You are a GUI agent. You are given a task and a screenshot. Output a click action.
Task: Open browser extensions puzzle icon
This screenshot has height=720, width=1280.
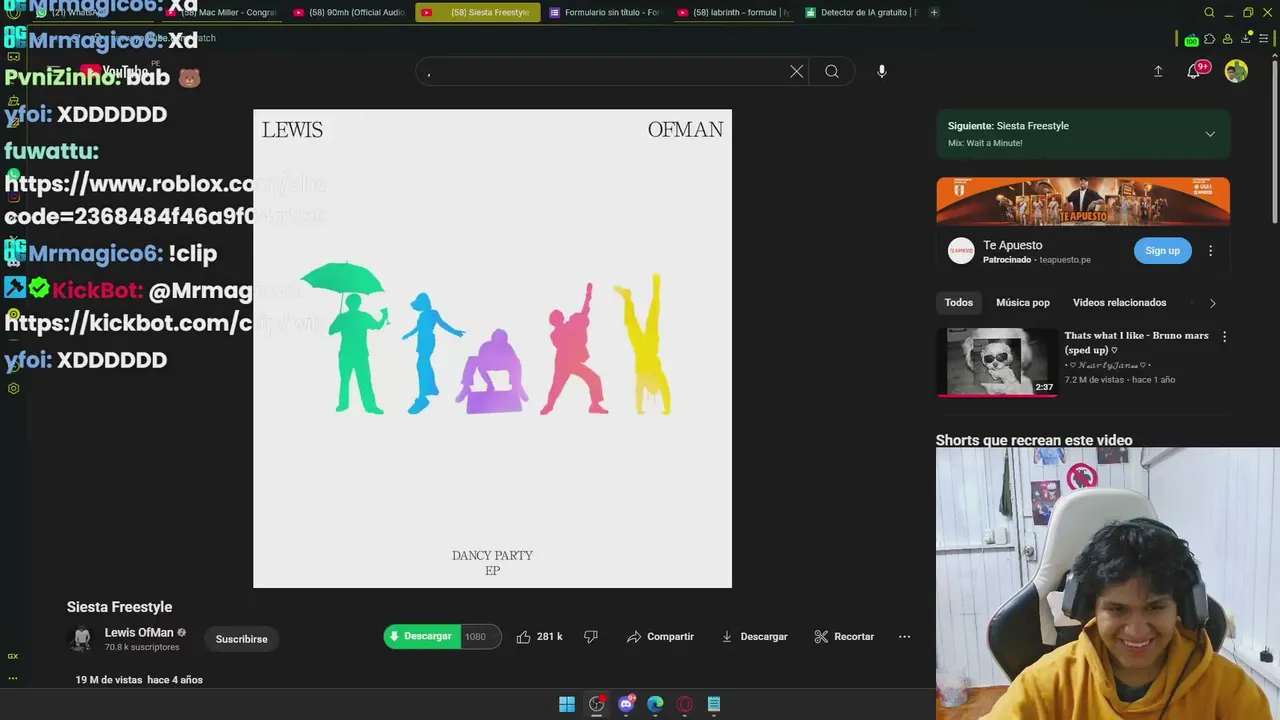pyautogui.click(x=1210, y=39)
